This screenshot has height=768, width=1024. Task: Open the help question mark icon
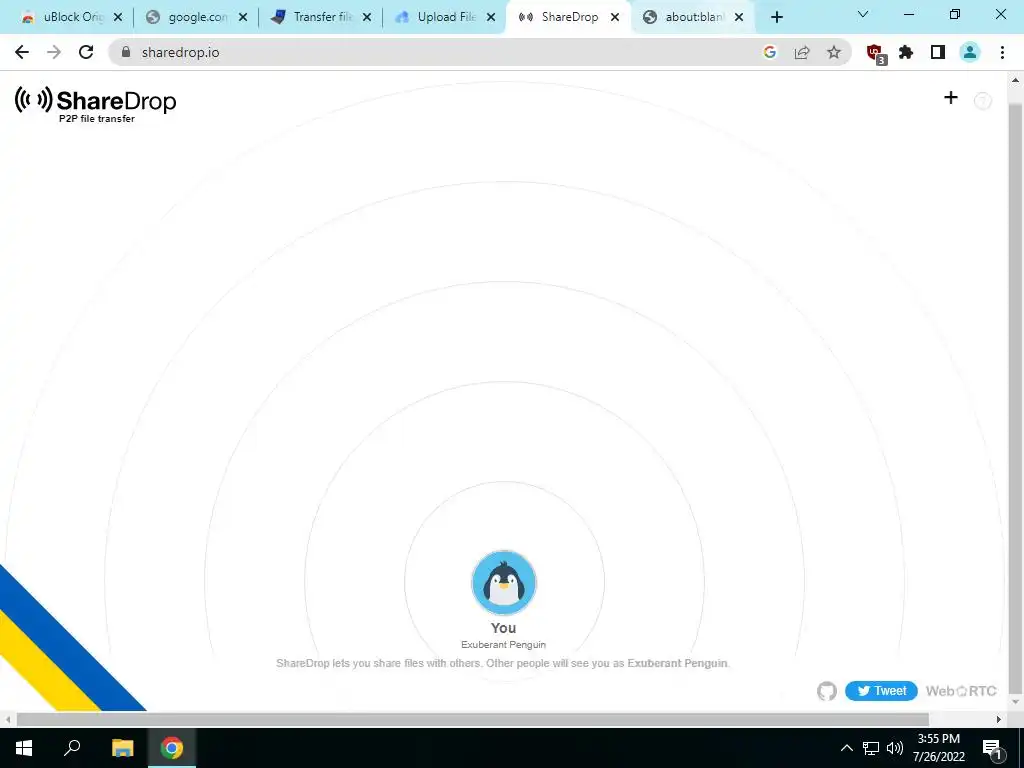pos(983,101)
